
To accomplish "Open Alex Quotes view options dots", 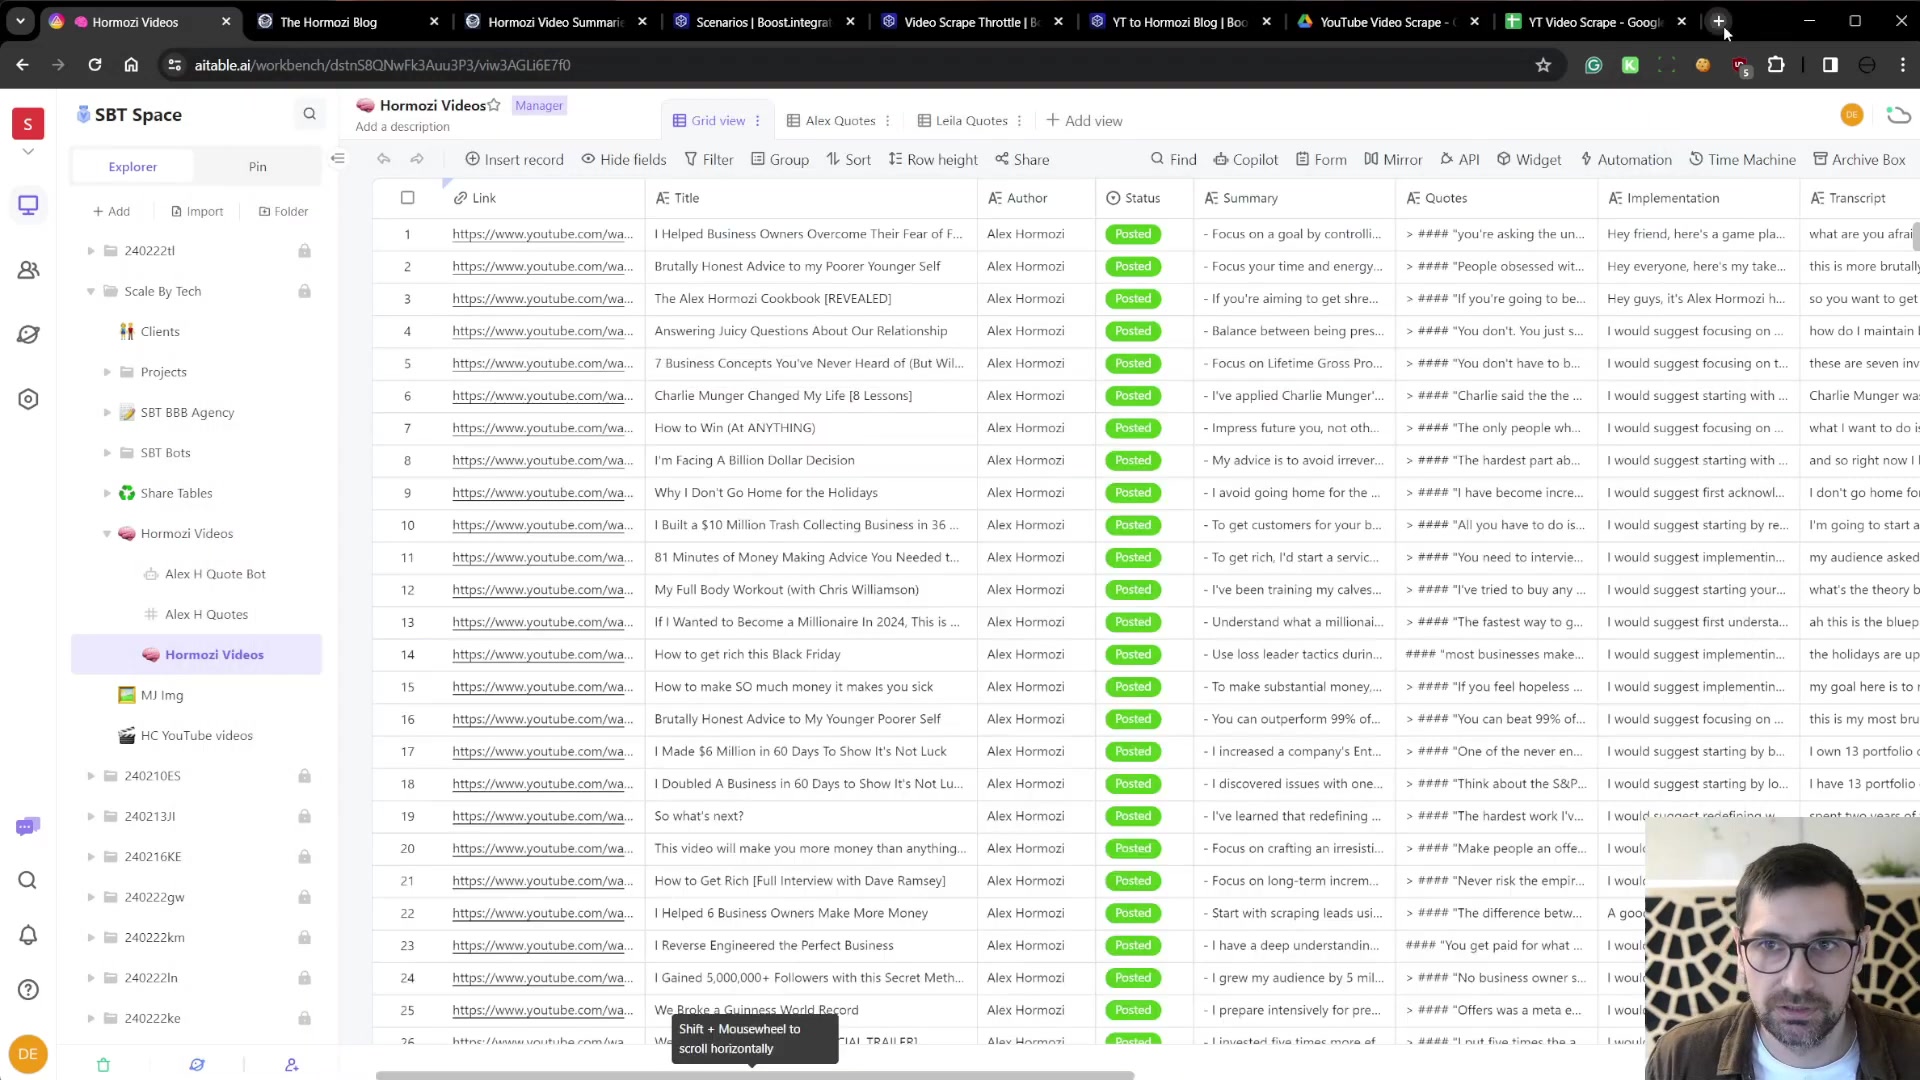I will 888,121.
